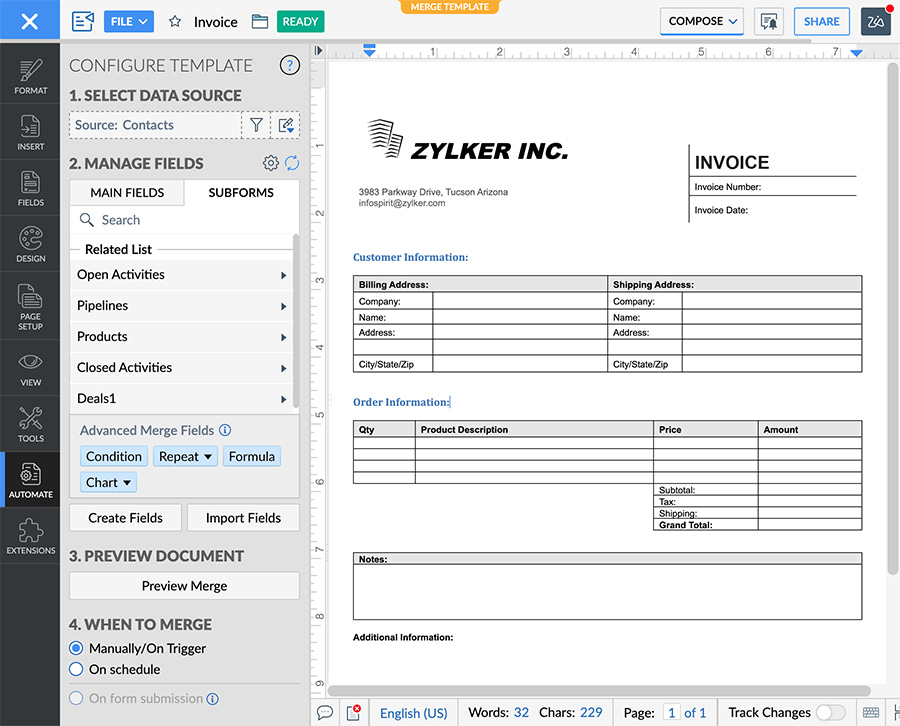Open the Design panel in sidebar

click(30, 245)
